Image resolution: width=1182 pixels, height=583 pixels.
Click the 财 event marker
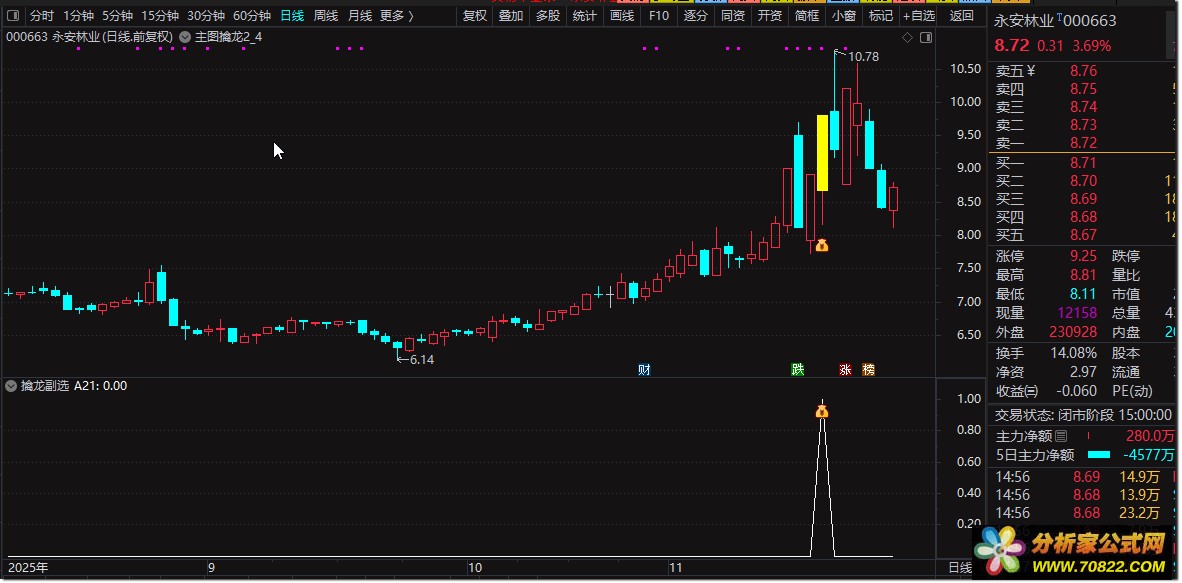pyautogui.click(x=644, y=370)
